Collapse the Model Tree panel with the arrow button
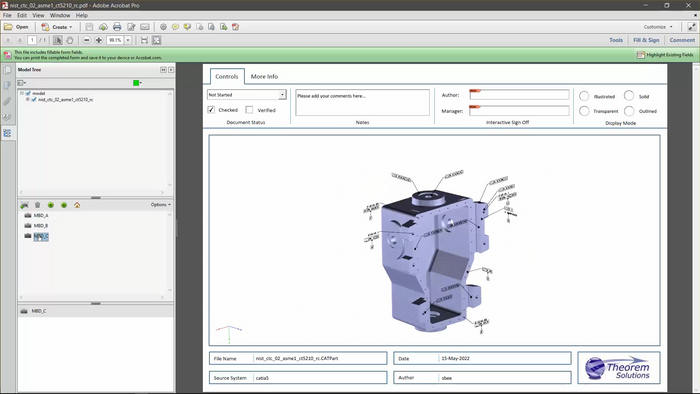This screenshot has height=394, width=700. point(163,70)
